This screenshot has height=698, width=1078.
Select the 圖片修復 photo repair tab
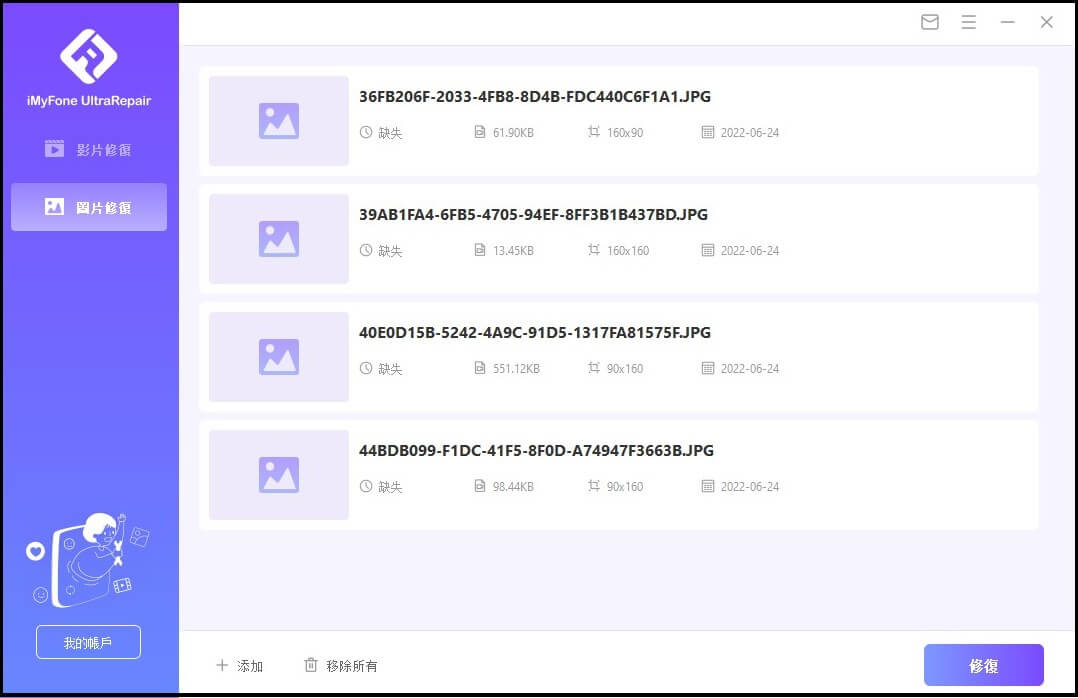coord(89,207)
